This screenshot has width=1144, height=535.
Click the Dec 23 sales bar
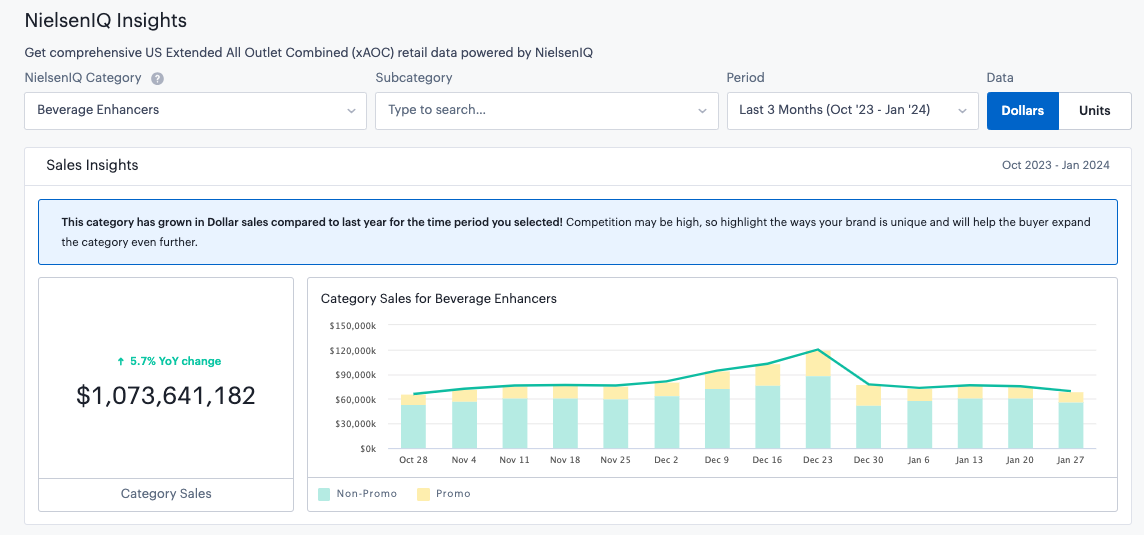point(817,399)
